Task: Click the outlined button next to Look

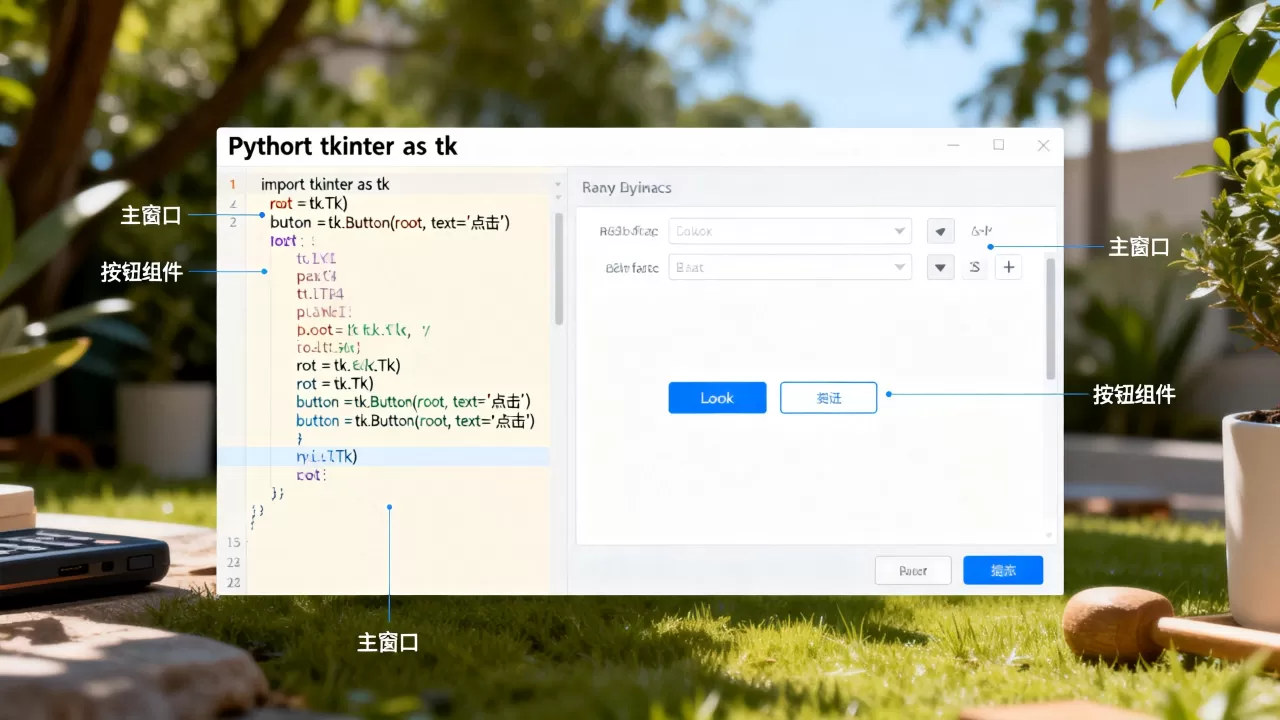Action: [x=828, y=398]
